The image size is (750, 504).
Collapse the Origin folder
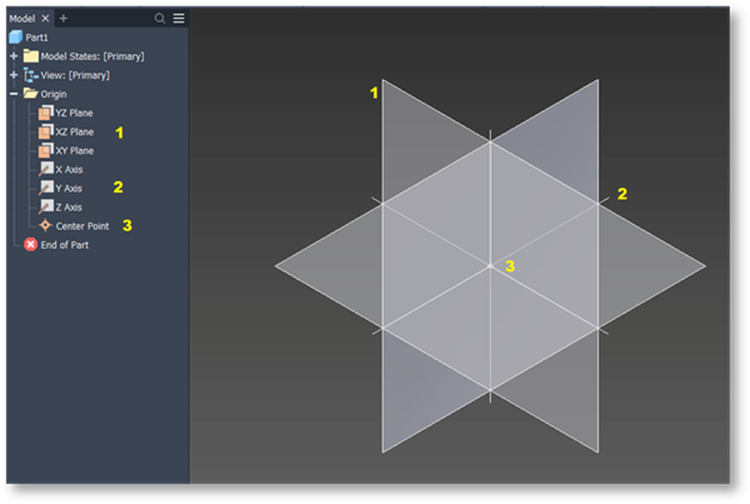tap(13, 94)
